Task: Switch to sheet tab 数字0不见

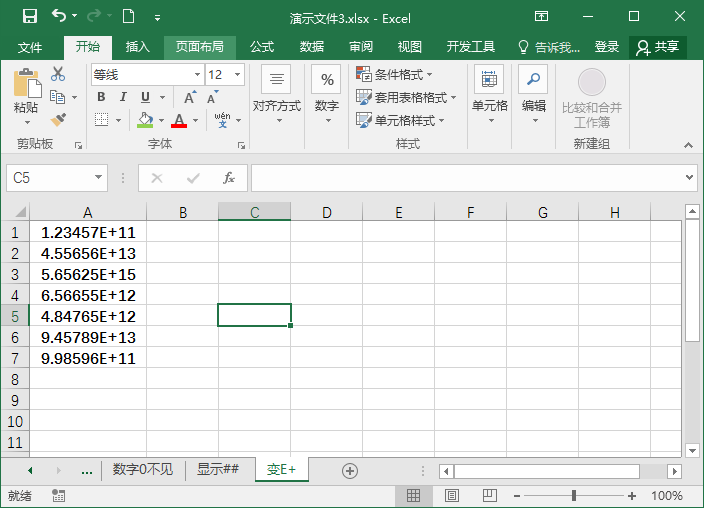Action: 143,469
